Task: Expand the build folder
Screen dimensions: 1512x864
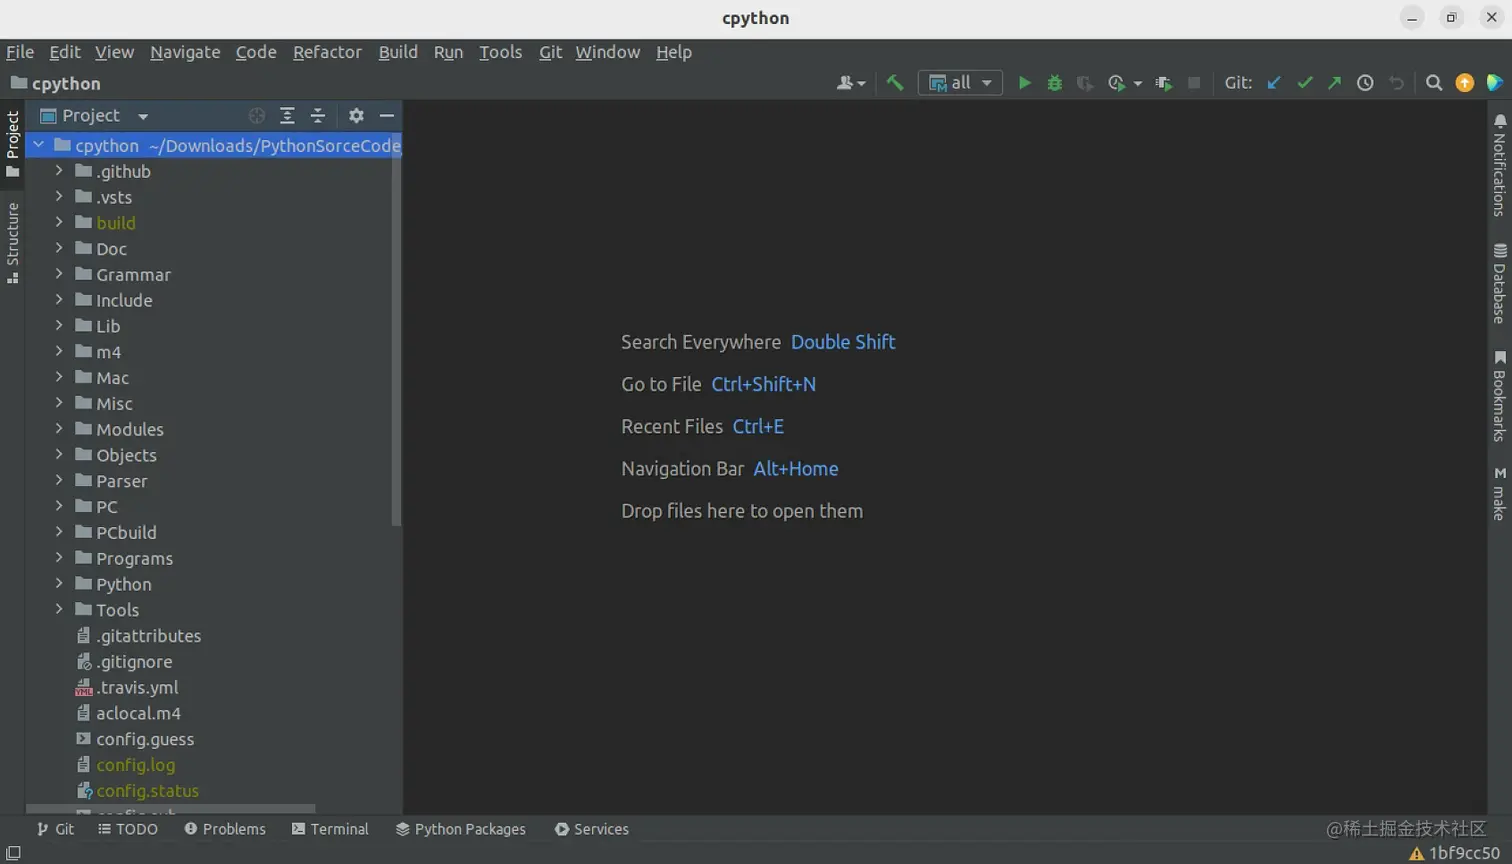Action: [x=59, y=222]
